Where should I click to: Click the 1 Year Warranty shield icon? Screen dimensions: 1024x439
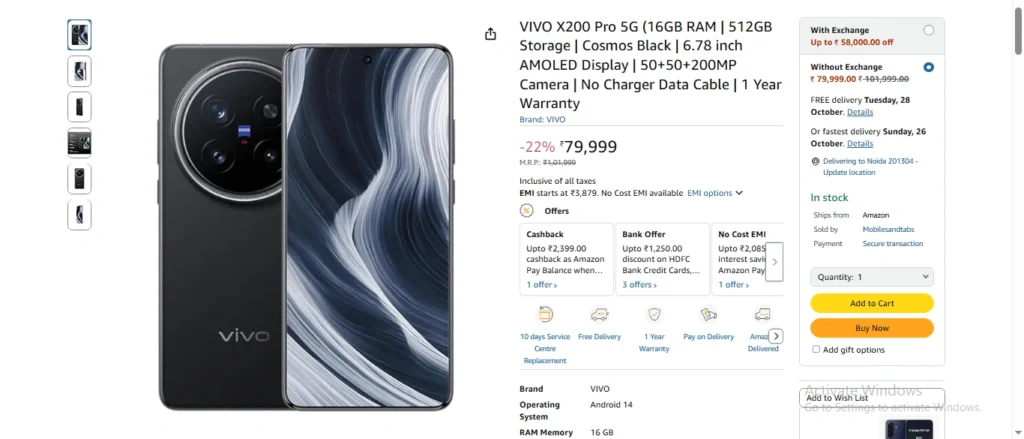click(654, 314)
